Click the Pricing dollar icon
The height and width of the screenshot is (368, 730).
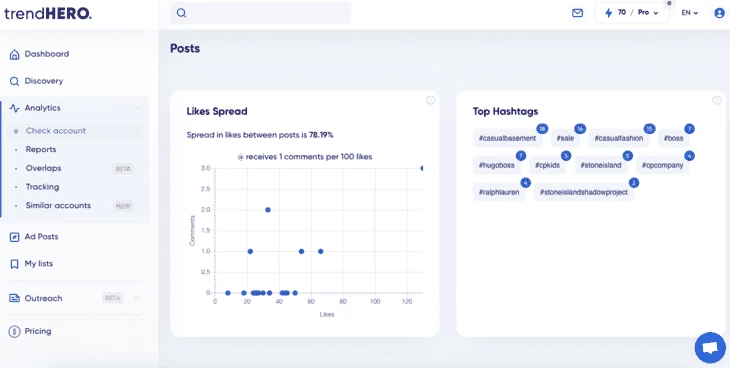pos(14,332)
